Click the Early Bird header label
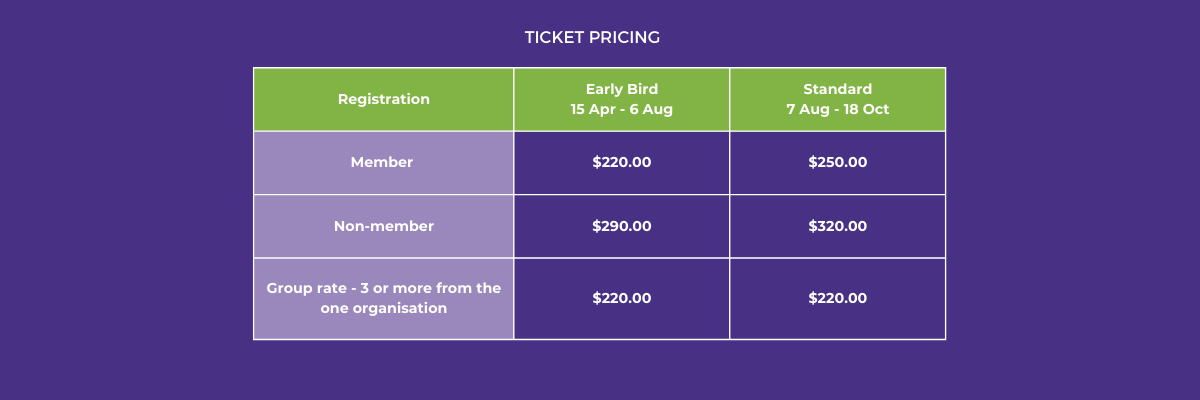Image resolution: width=1200 pixels, height=400 pixels. pos(622,88)
